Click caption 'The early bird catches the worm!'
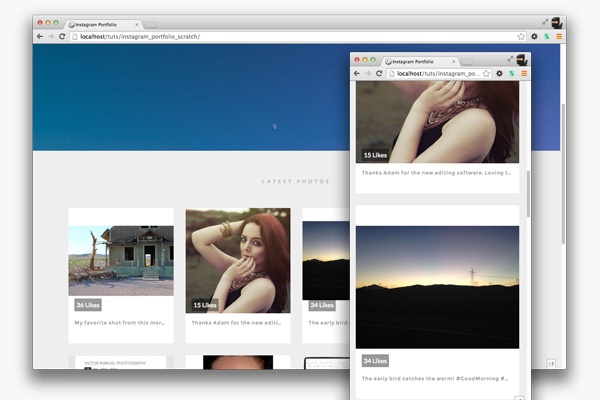Viewport: 600px width, 400px height. [x=435, y=378]
